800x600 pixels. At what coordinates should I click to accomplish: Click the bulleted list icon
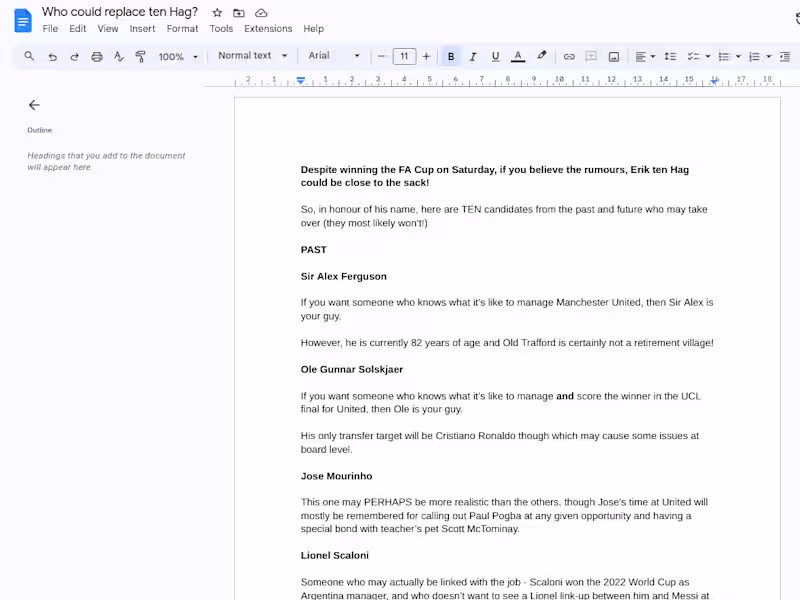tap(723, 57)
